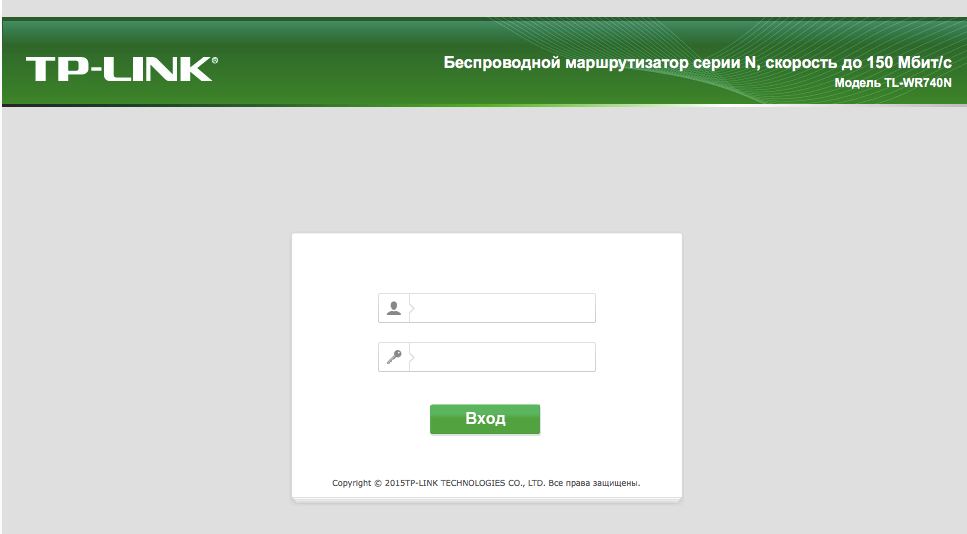Click the gray page background
Viewport: 967px width, 534px height.
(154, 308)
